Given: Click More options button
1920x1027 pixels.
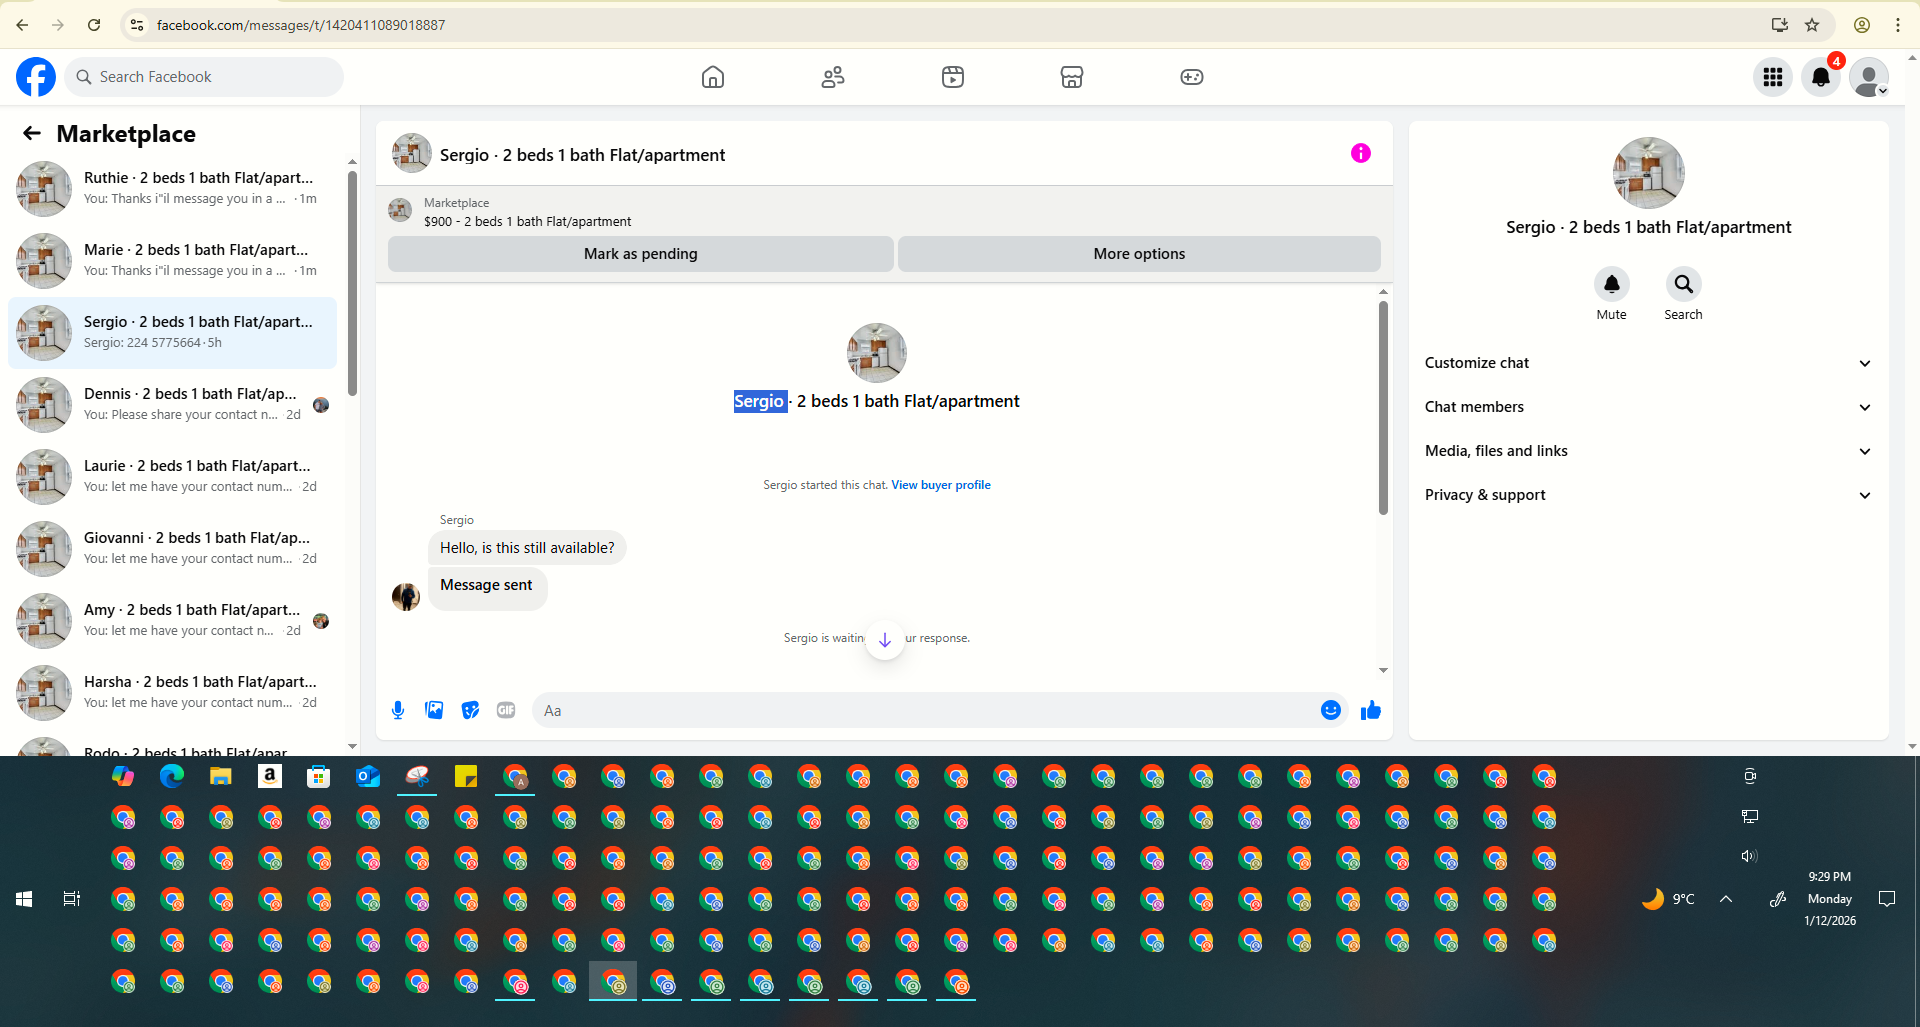Looking at the screenshot, I should [x=1139, y=254].
